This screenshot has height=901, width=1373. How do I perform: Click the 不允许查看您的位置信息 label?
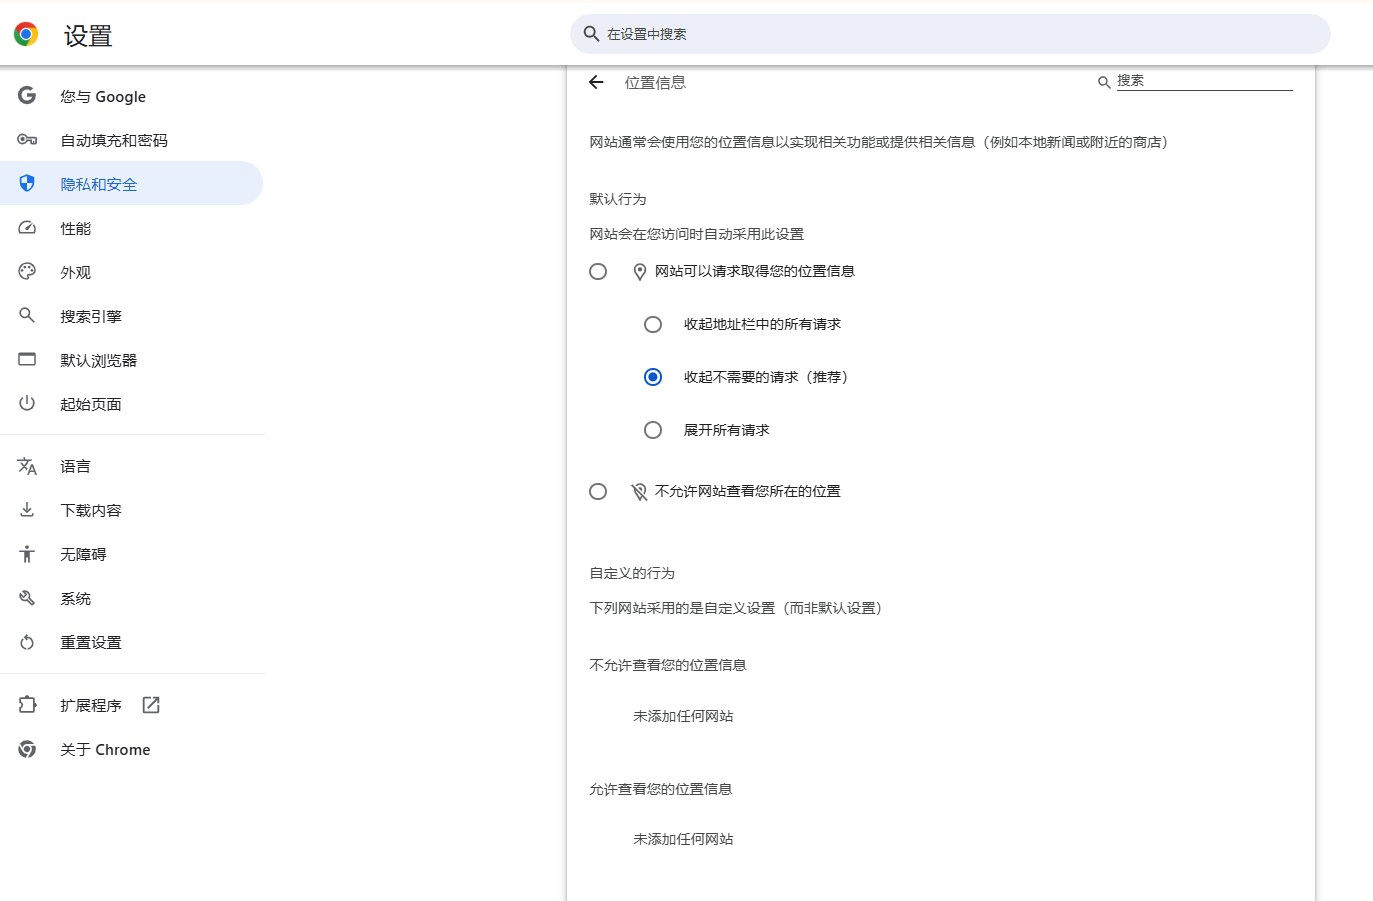pyautogui.click(x=668, y=665)
